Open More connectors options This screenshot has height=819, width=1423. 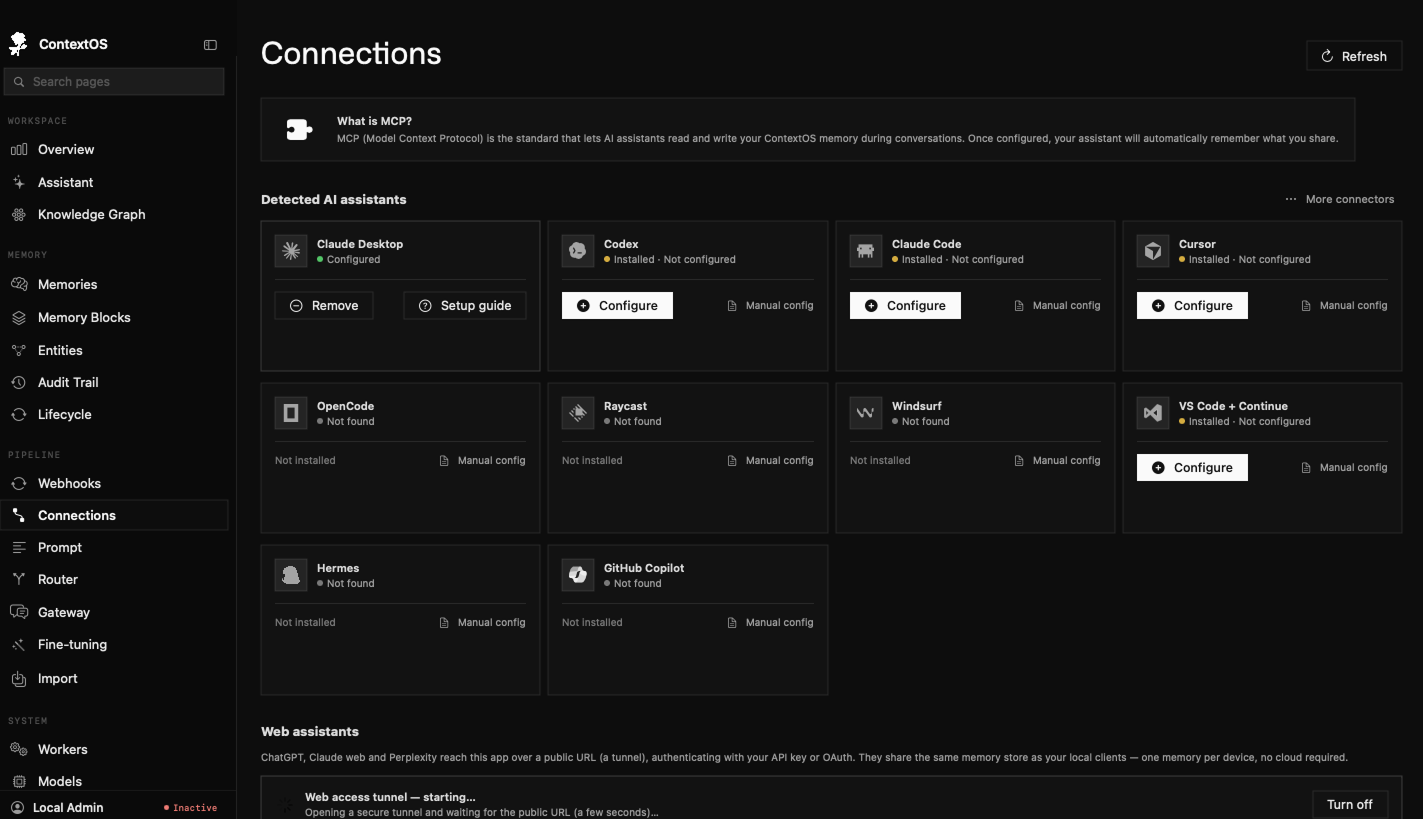pyautogui.click(x=1340, y=199)
